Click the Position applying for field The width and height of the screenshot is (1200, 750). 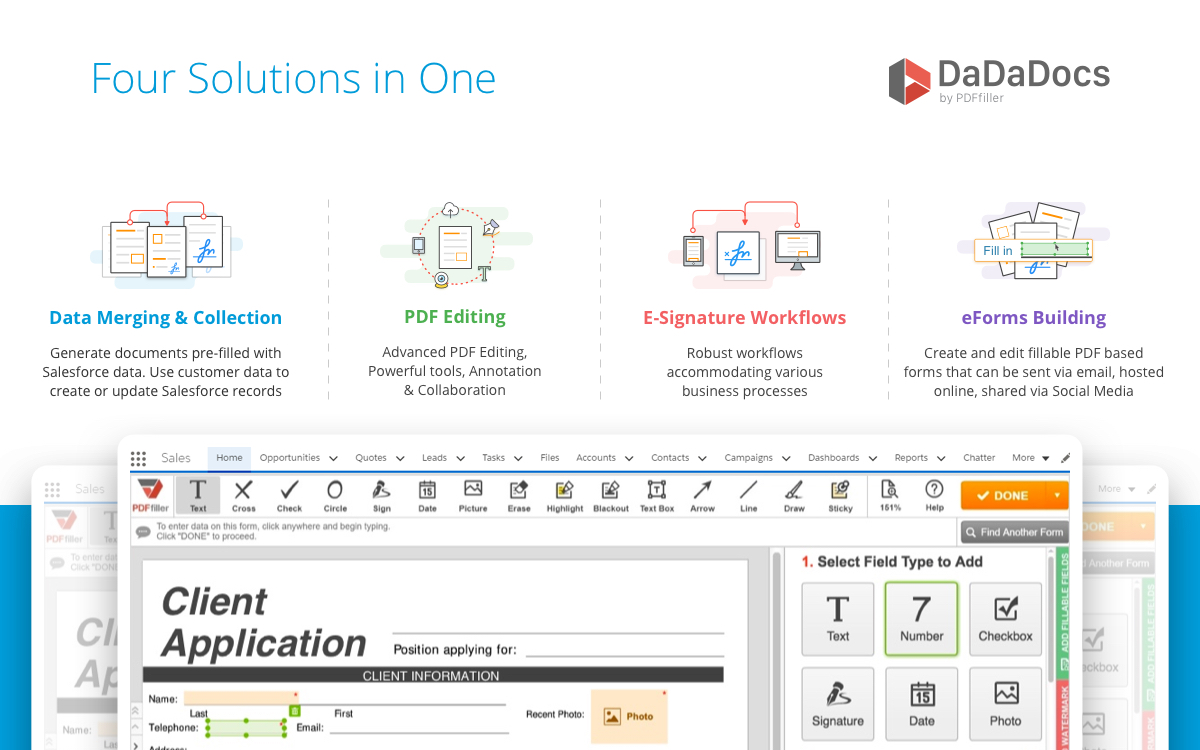[x=624, y=649]
